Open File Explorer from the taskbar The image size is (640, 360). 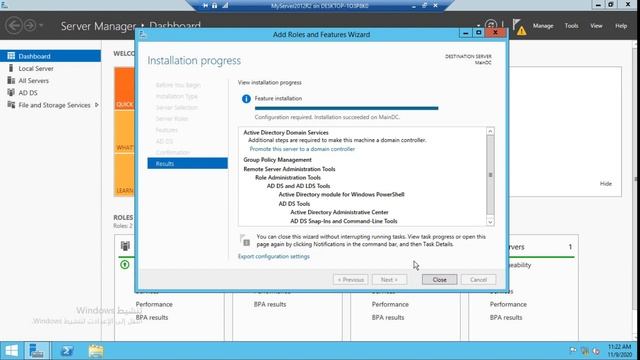click(x=96, y=351)
